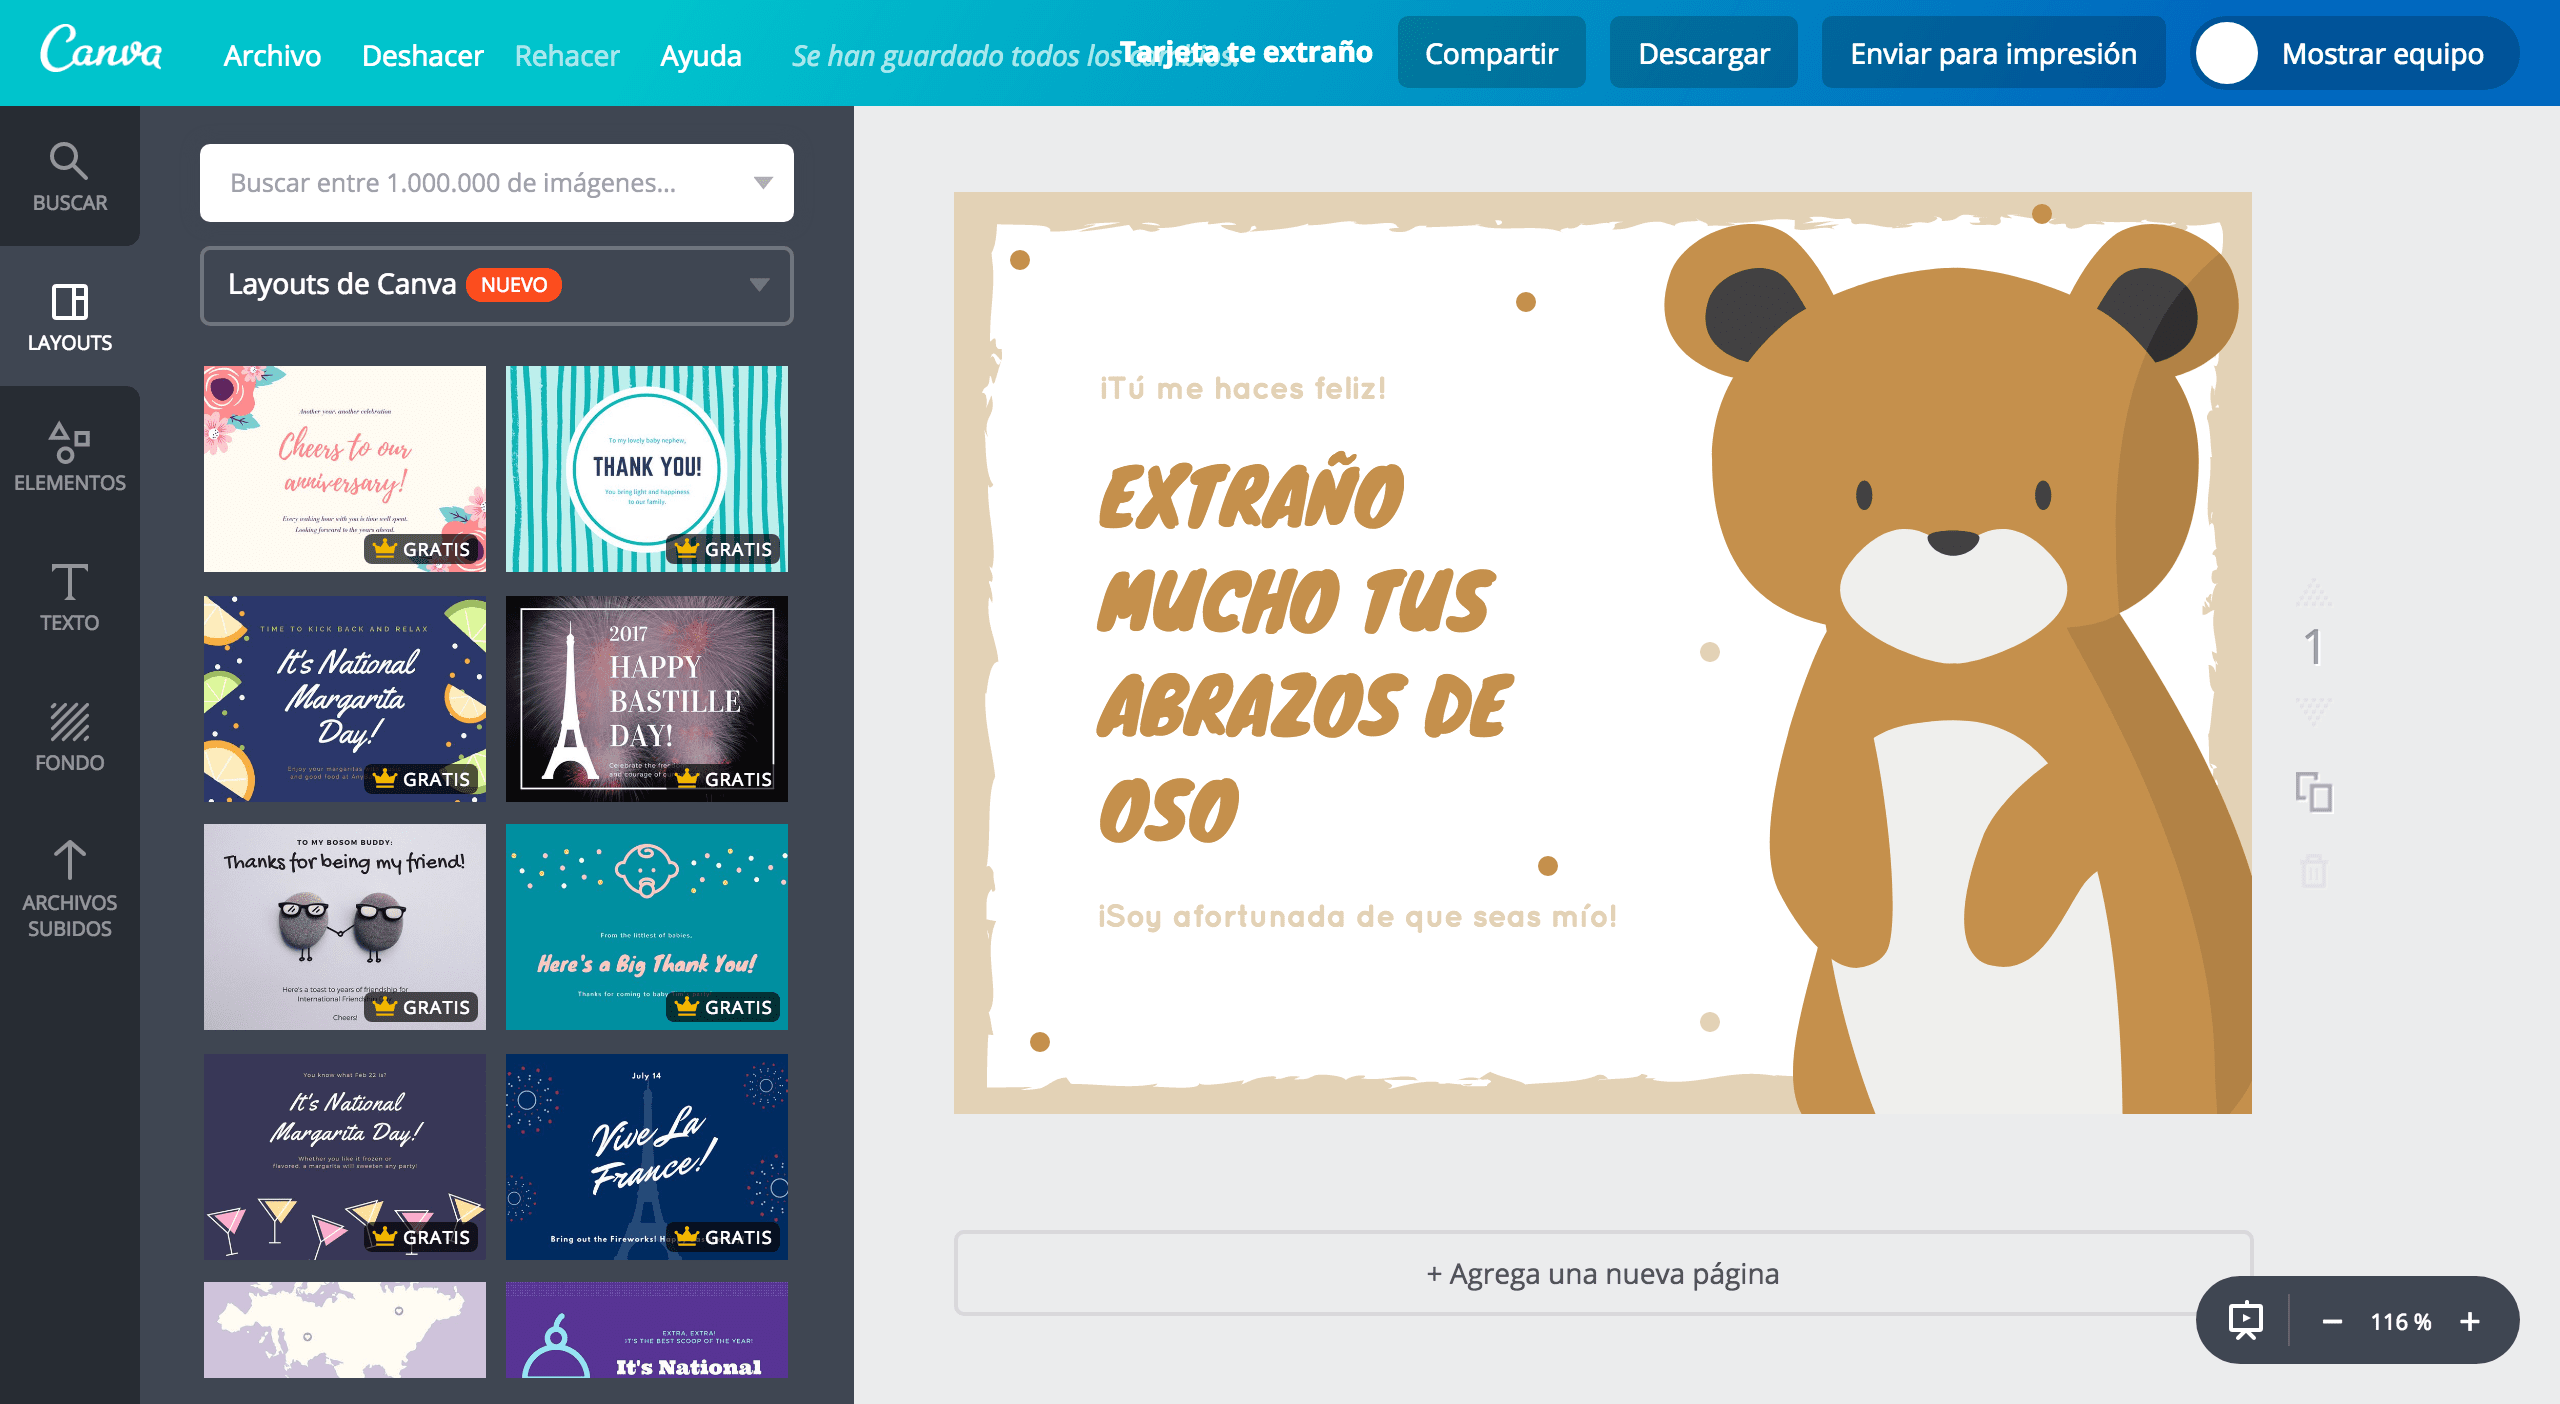Select the Vive La France layout
This screenshot has height=1404, width=2560.
coord(647,1157)
